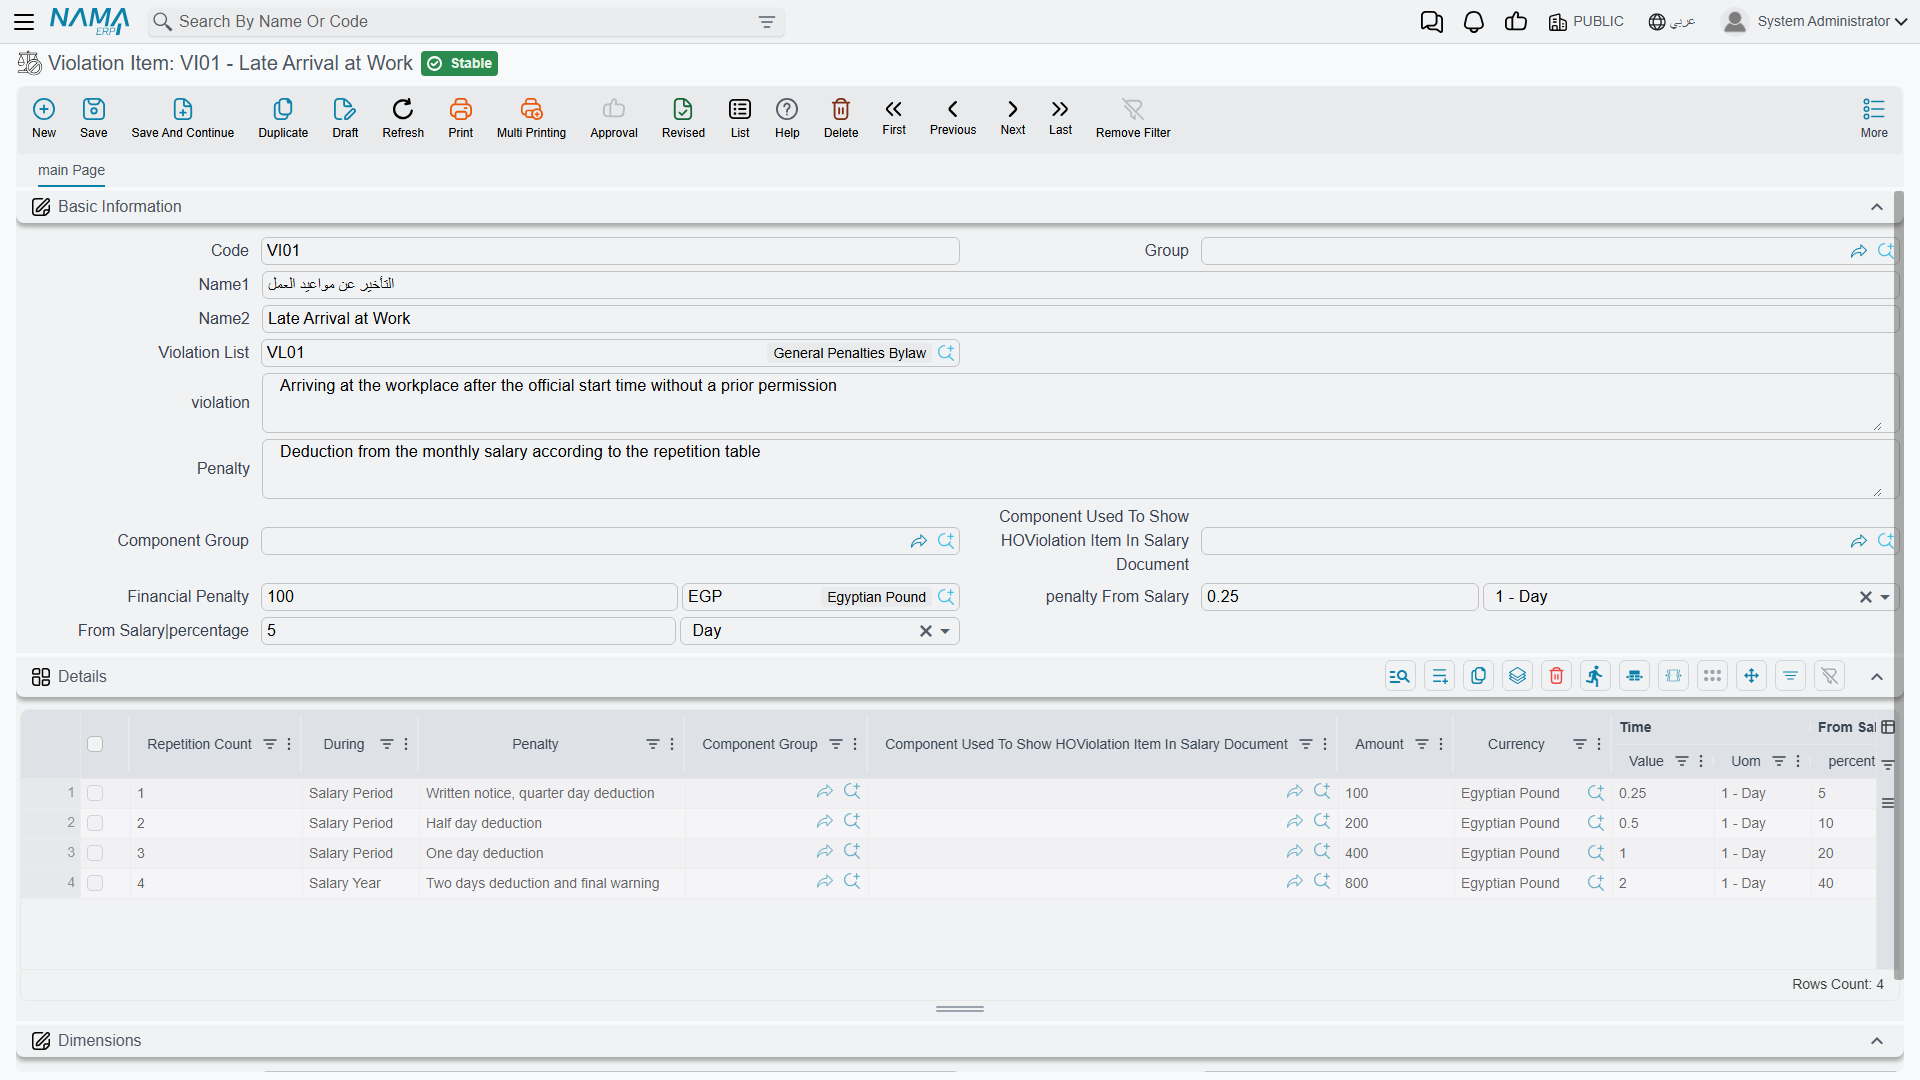Click the Financial Penalty amount field
Image resolution: width=1920 pixels, height=1080 pixels.
coord(469,597)
